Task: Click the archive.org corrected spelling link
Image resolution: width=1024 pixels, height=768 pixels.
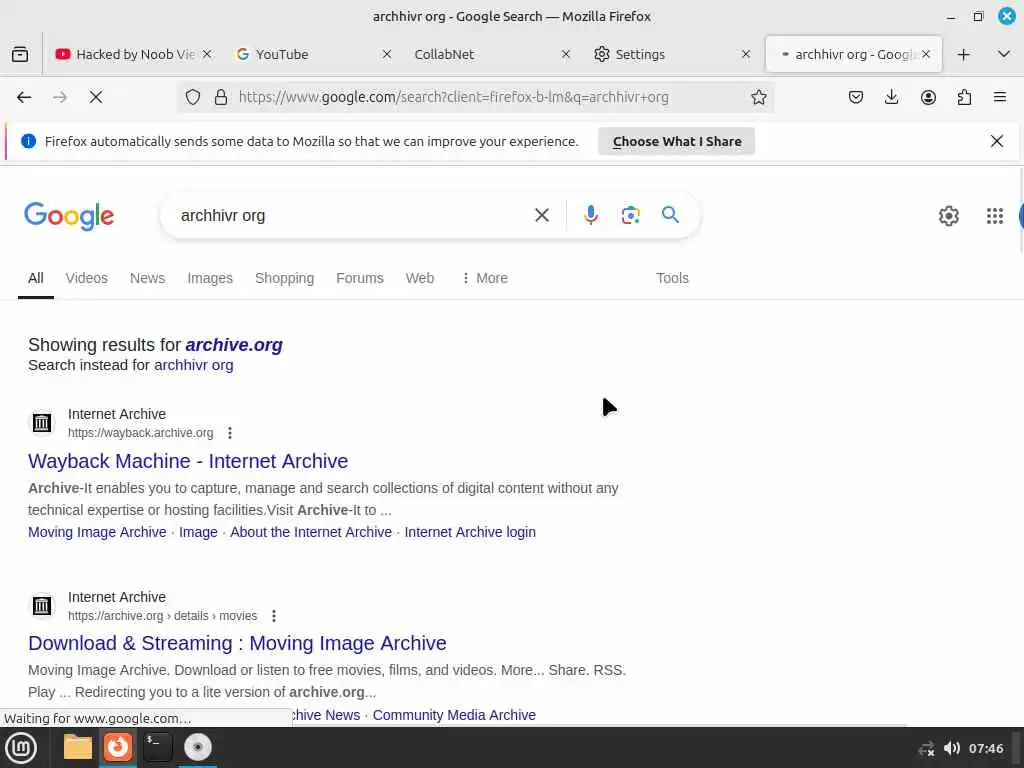Action: click(234, 345)
